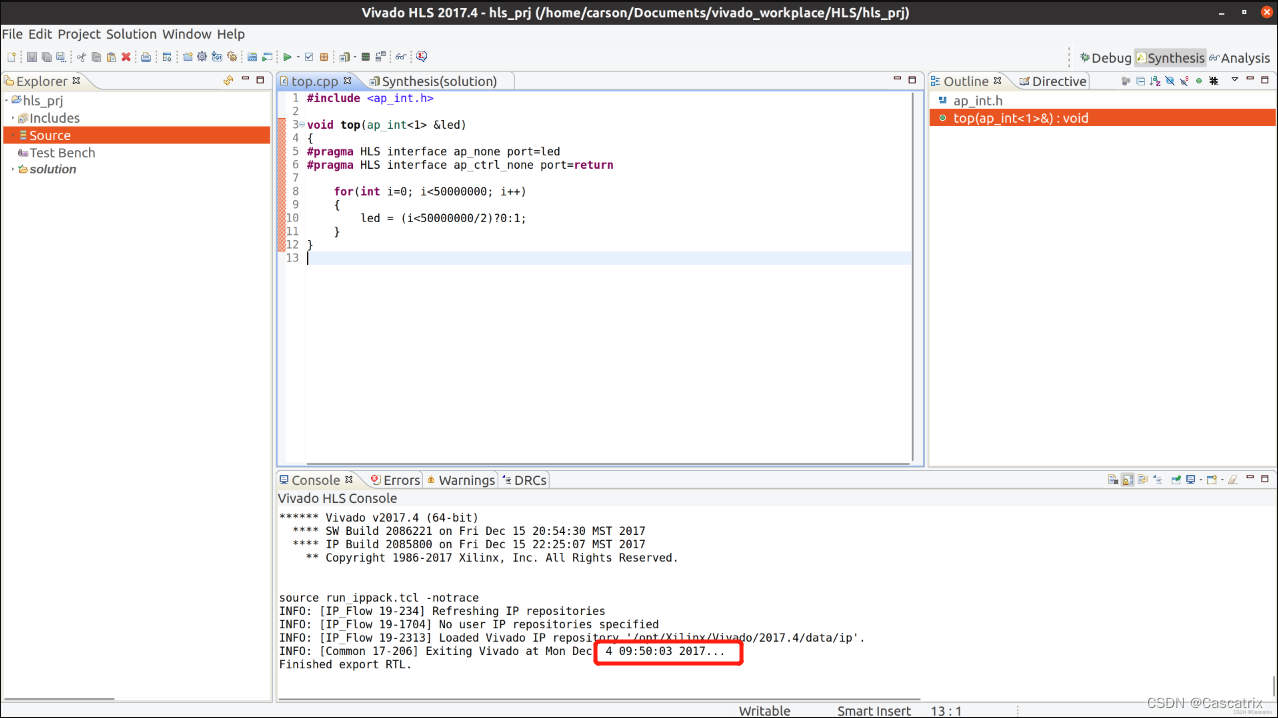Switch to the DRCs tab

coord(523,480)
